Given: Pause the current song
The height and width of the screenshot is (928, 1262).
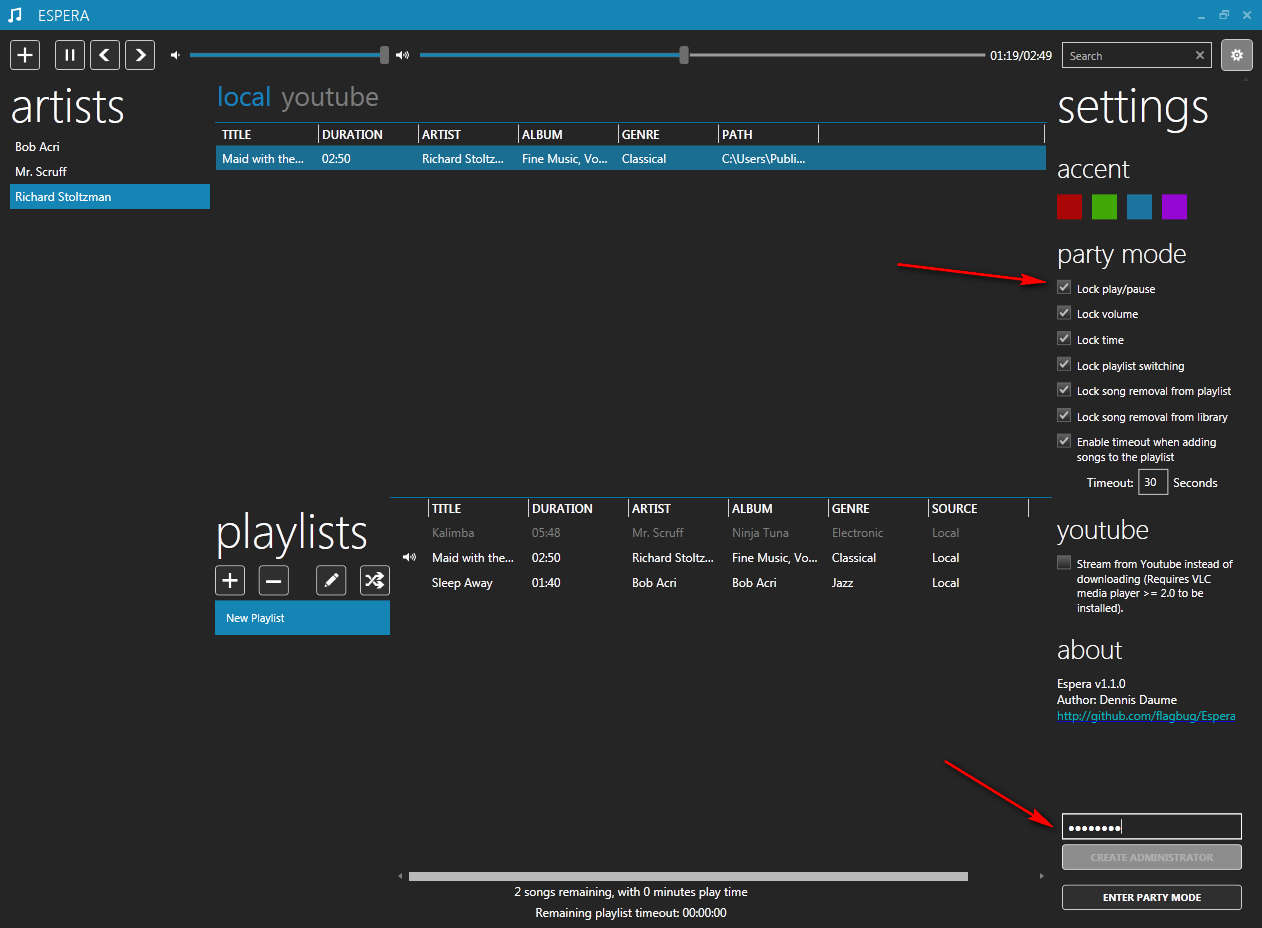Looking at the screenshot, I should coord(70,55).
